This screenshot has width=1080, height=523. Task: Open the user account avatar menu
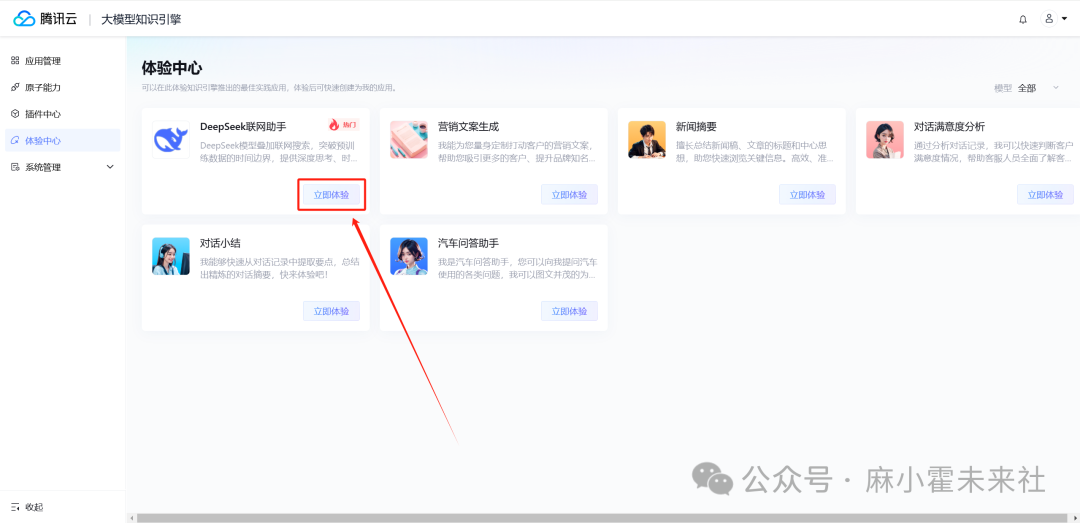1049,19
